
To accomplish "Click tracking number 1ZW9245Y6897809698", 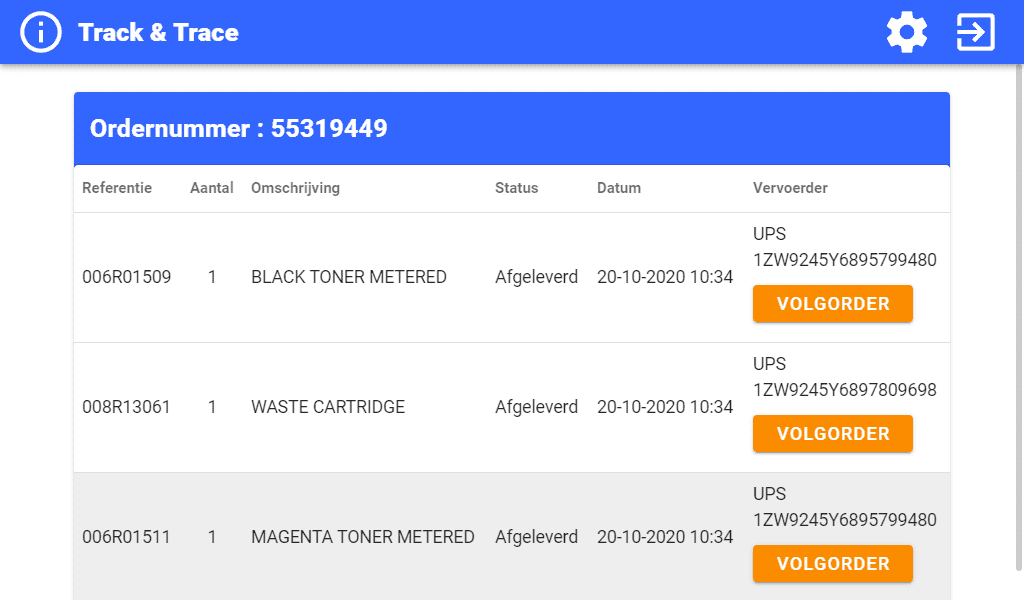I will click(x=845, y=390).
